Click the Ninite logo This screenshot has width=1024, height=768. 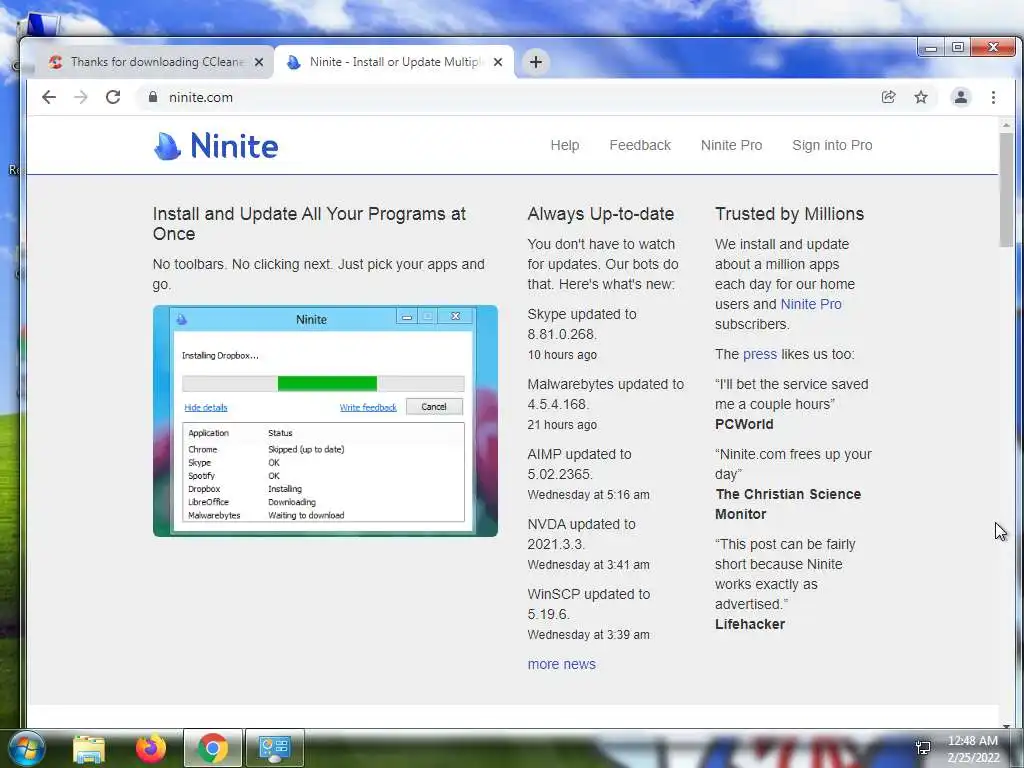(216, 146)
